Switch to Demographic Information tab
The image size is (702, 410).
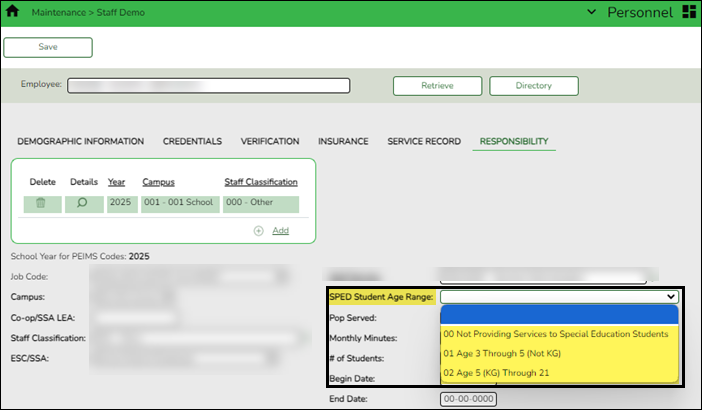tap(81, 142)
